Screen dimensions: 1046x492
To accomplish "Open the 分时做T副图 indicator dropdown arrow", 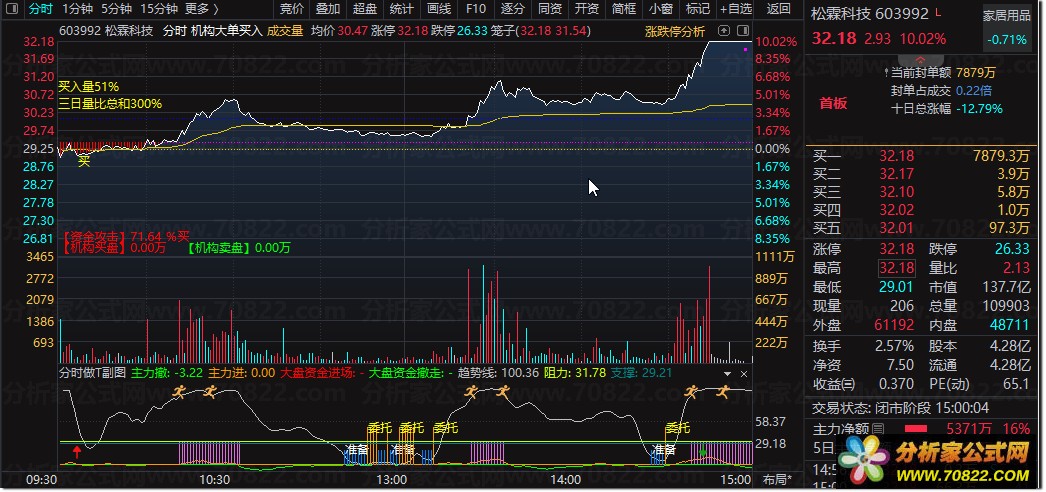I will [x=728, y=374].
